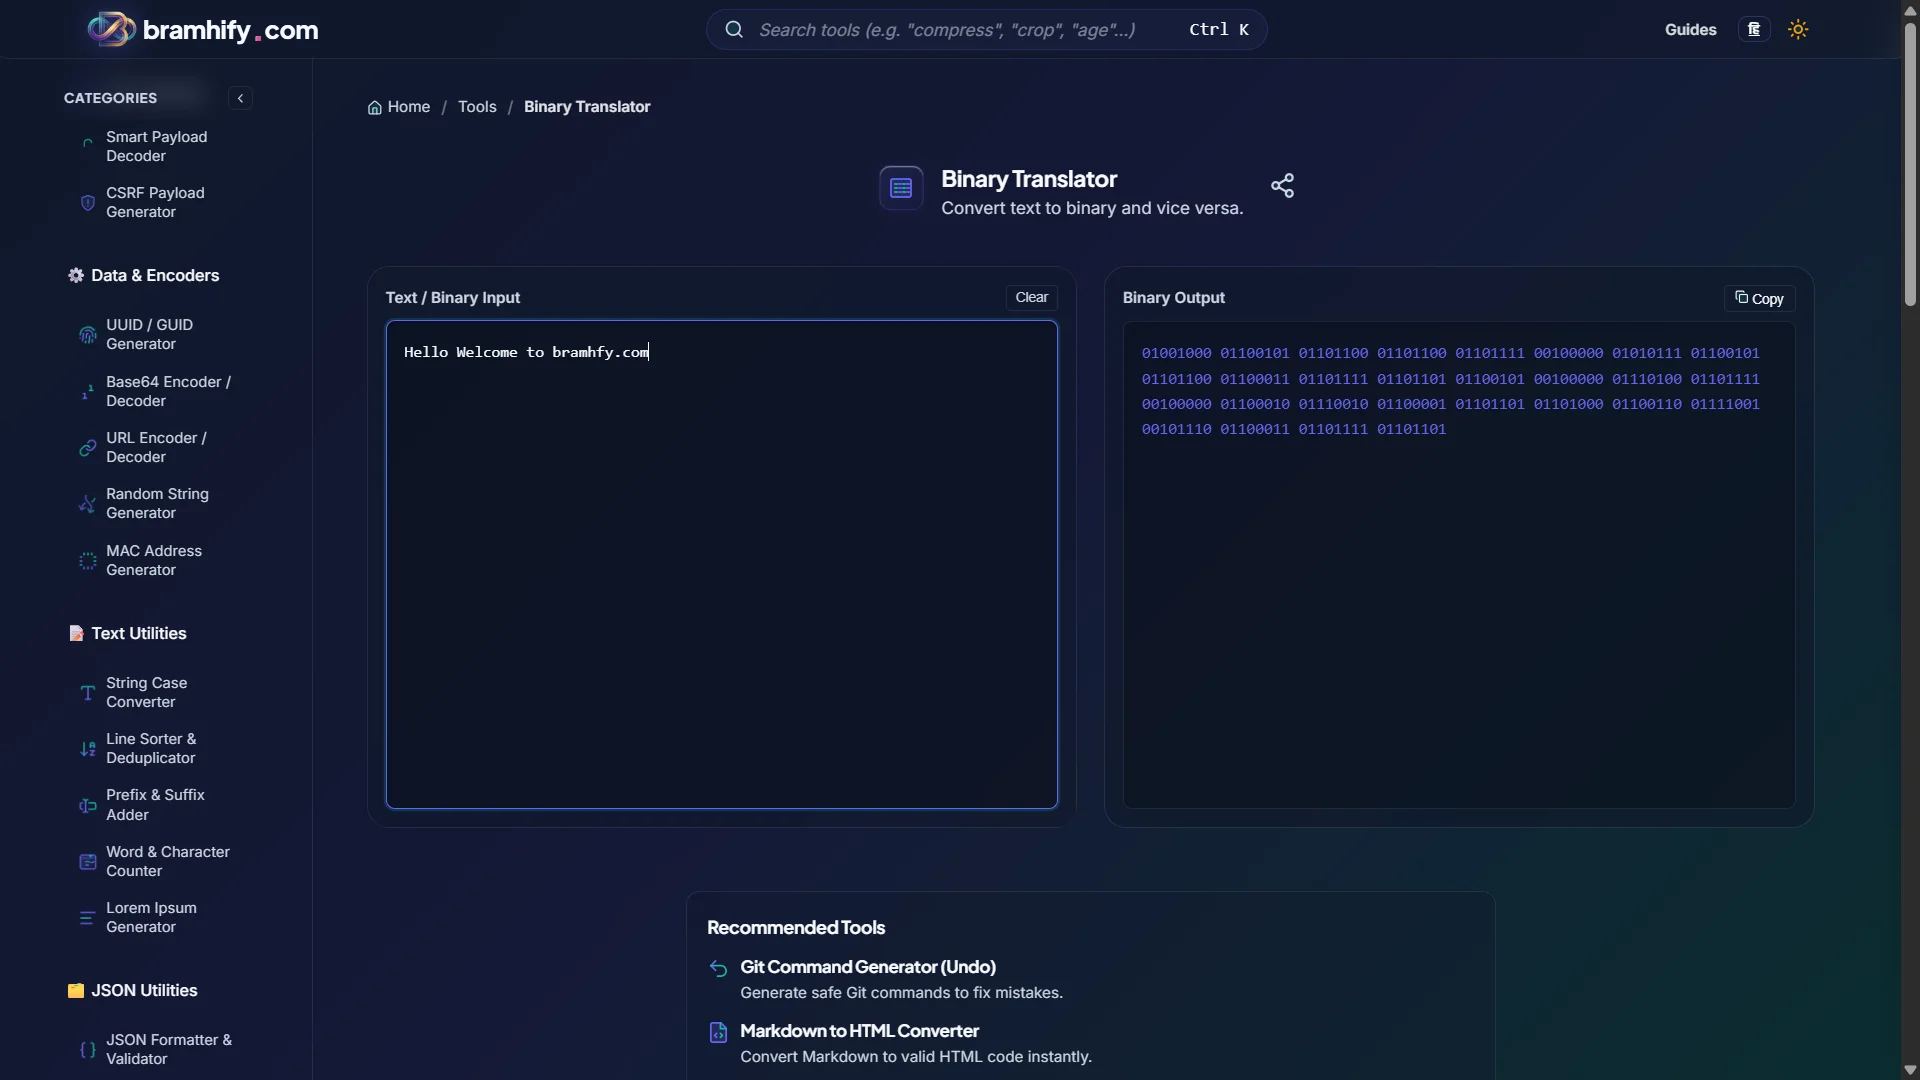Click the Binary Translator tool icon

[x=901, y=188]
